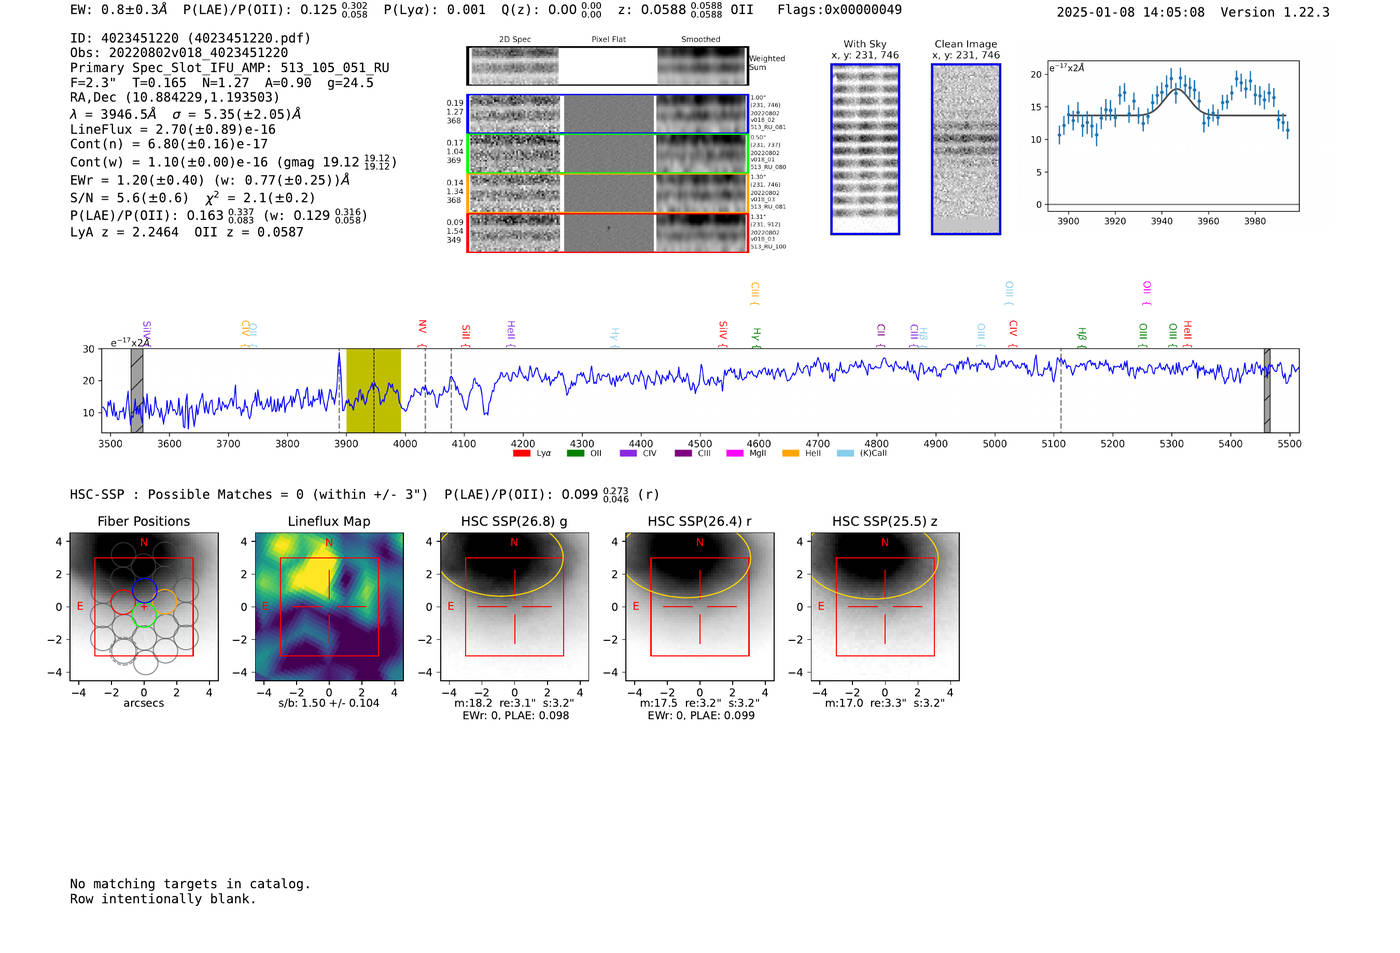Screen dimensions: 1400x953
Task: Open the green-bordered fiber's 2D Spec panel
Action: [x=515, y=154]
